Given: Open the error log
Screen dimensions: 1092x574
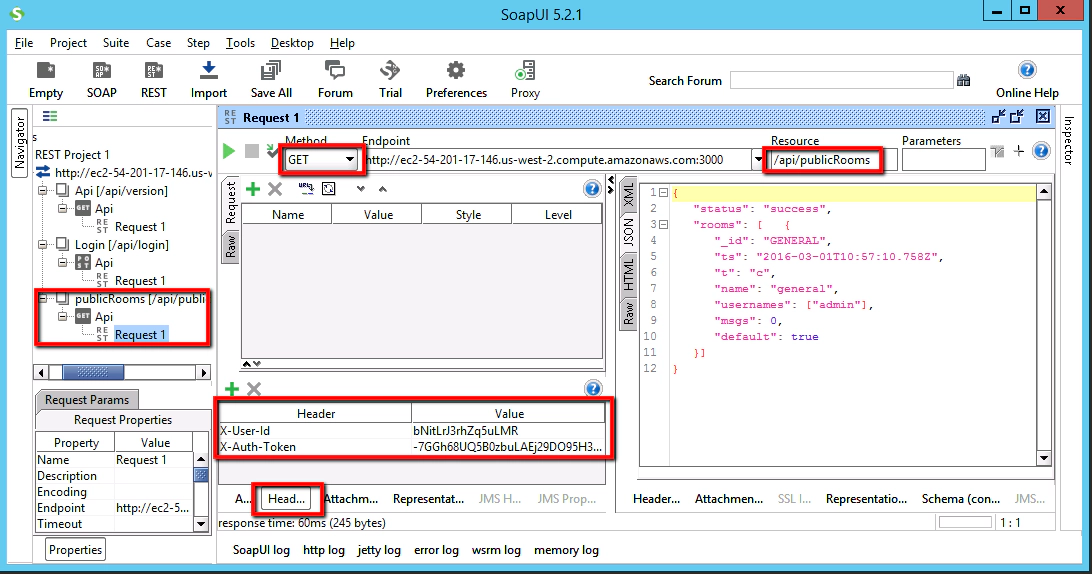Looking at the screenshot, I should click(437, 550).
